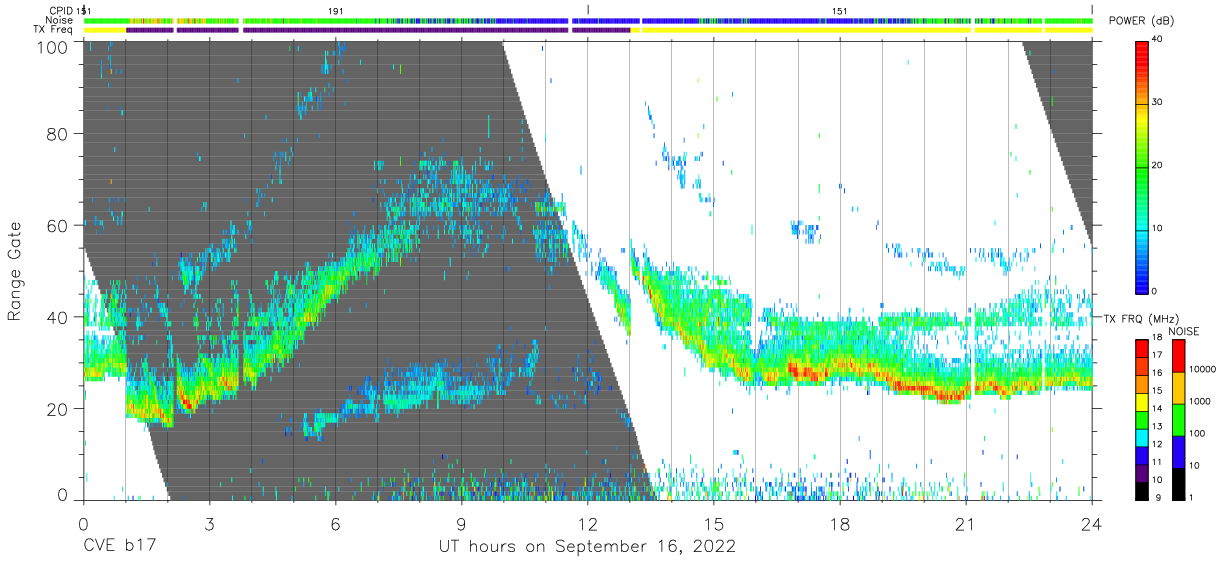The height and width of the screenshot is (567, 1228).
Task: Click the purple segment of the TX frequency colorbar
Action: point(1140,471)
